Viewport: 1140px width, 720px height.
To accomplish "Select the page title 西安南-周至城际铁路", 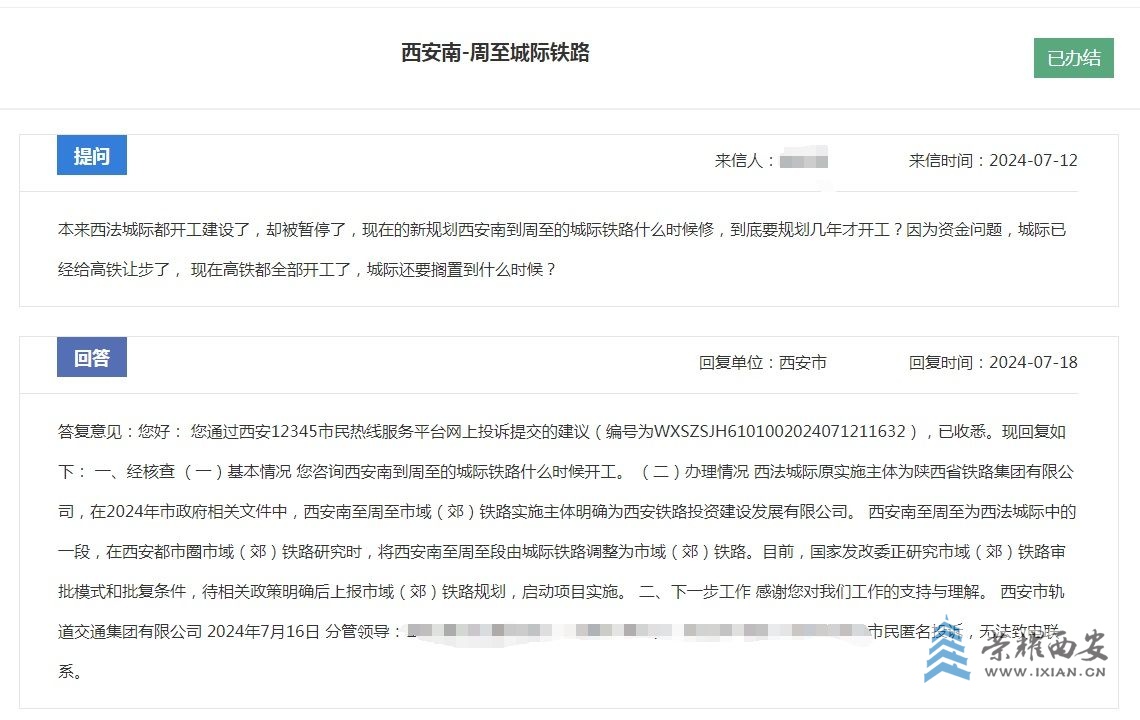I will [x=495, y=53].
